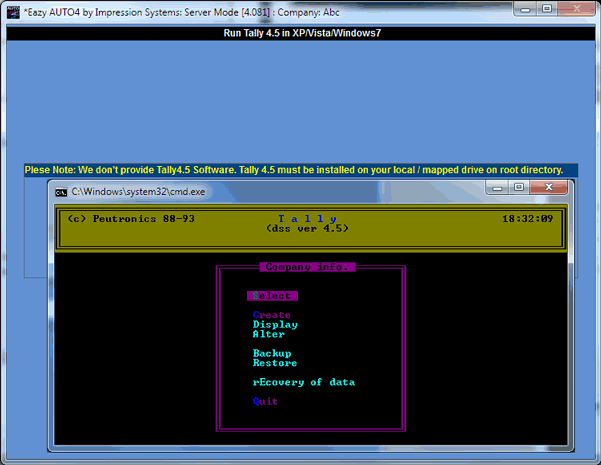Close the cmd.exe console window
This screenshot has height=465, width=601.
(x=548, y=187)
